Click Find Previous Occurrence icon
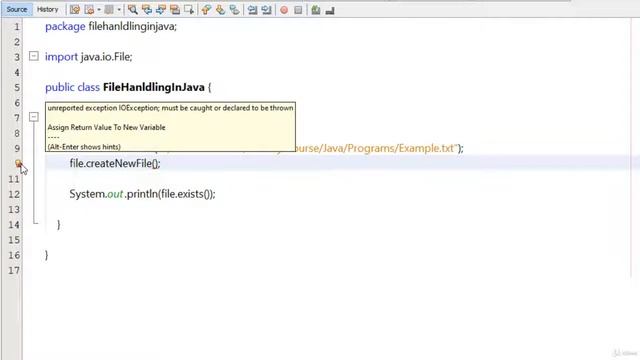 click(147, 10)
